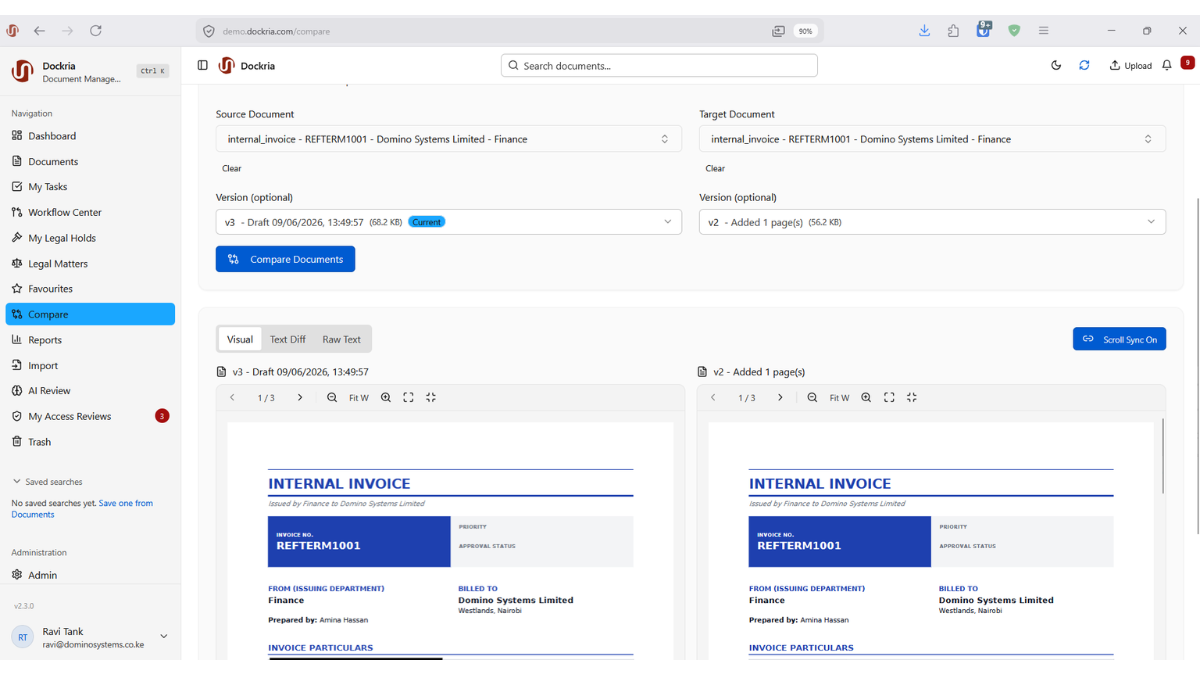Viewport: 1200px width, 675px height.
Task: Select the Visual tab
Action: pyautogui.click(x=240, y=339)
